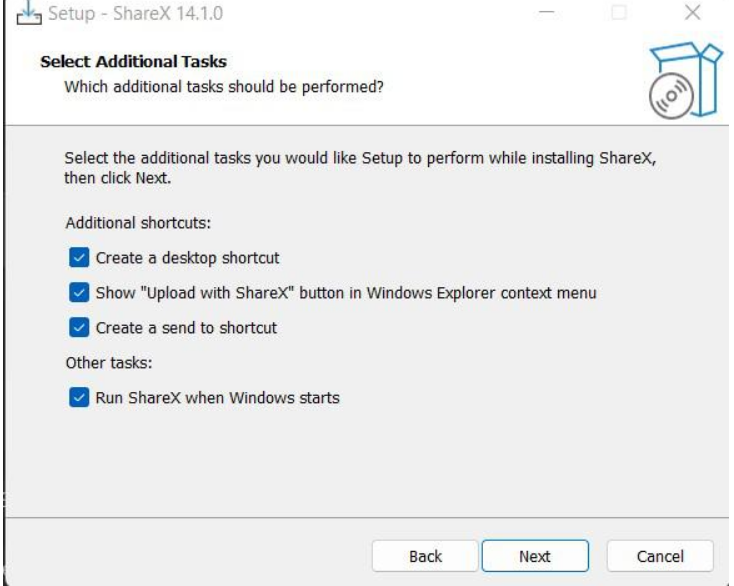Click the "Run ShareX when Windows starts" label text
This screenshot has height=586, width=734.
217,398
